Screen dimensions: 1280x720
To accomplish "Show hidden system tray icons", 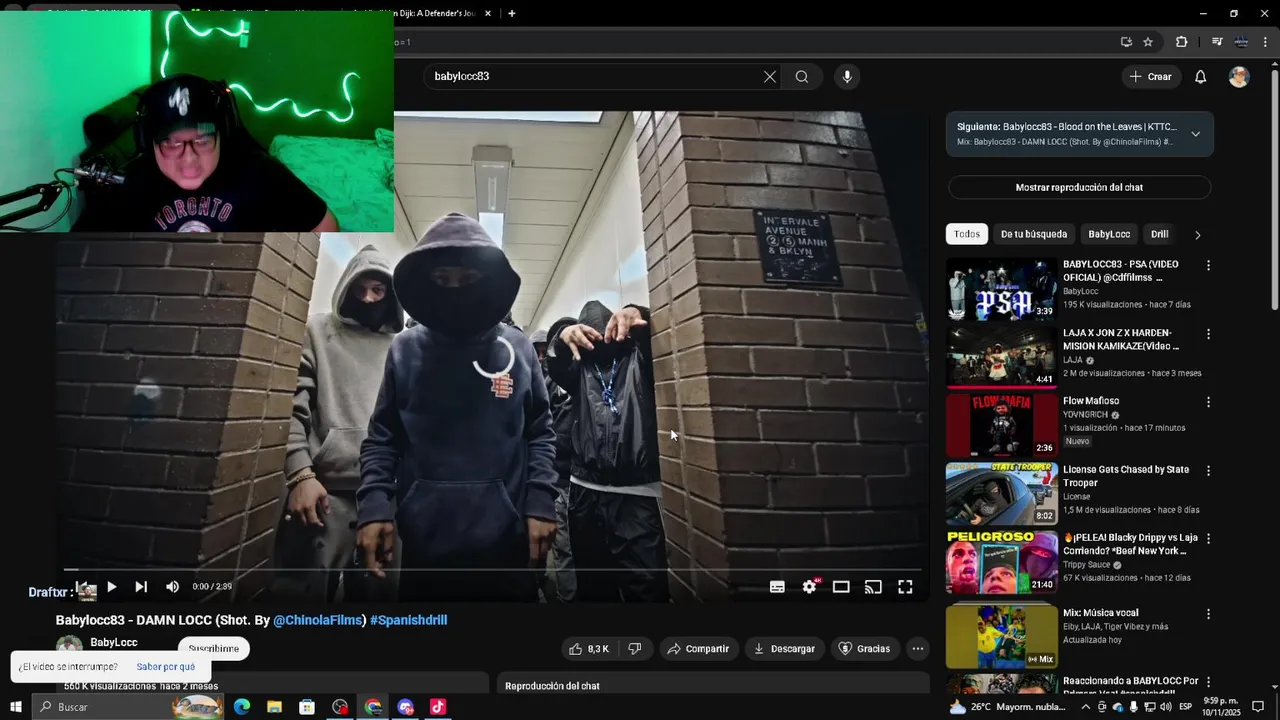I will [1086, 707].
